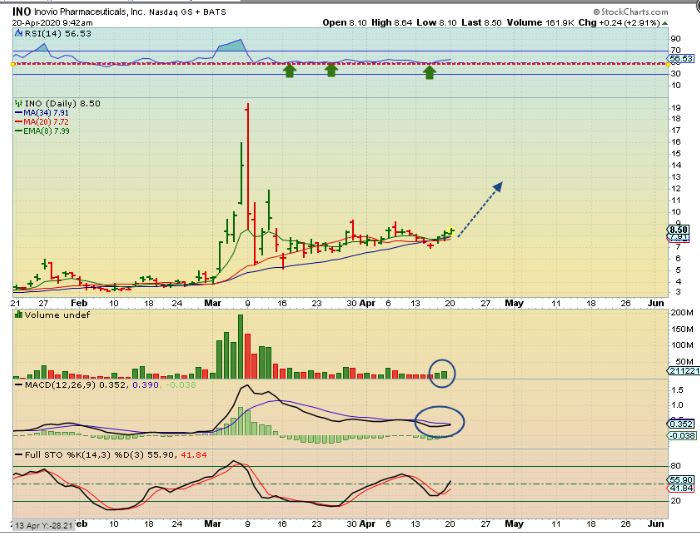The height and width of the screenshot is (533, 700).
Task: Click the volume bars icon beside Volume undef
Action: point(19,315)
